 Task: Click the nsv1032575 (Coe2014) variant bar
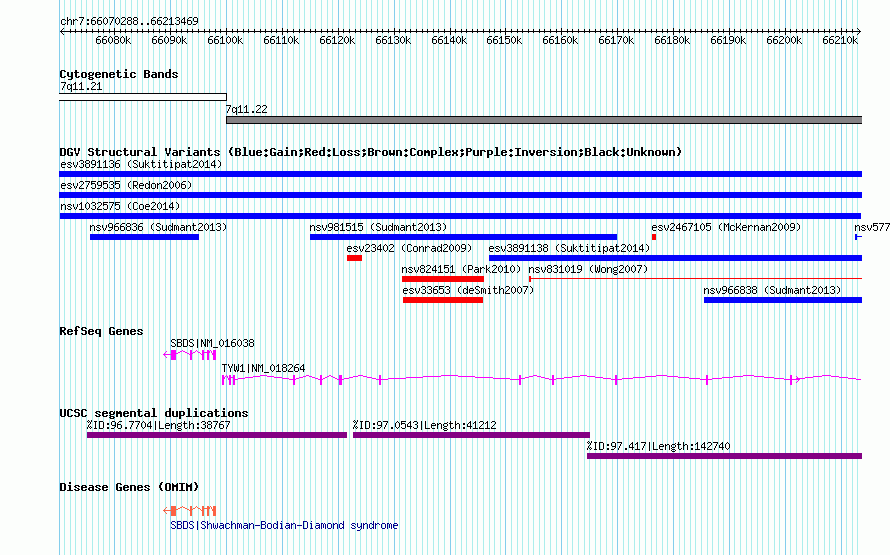coord(460,216)
